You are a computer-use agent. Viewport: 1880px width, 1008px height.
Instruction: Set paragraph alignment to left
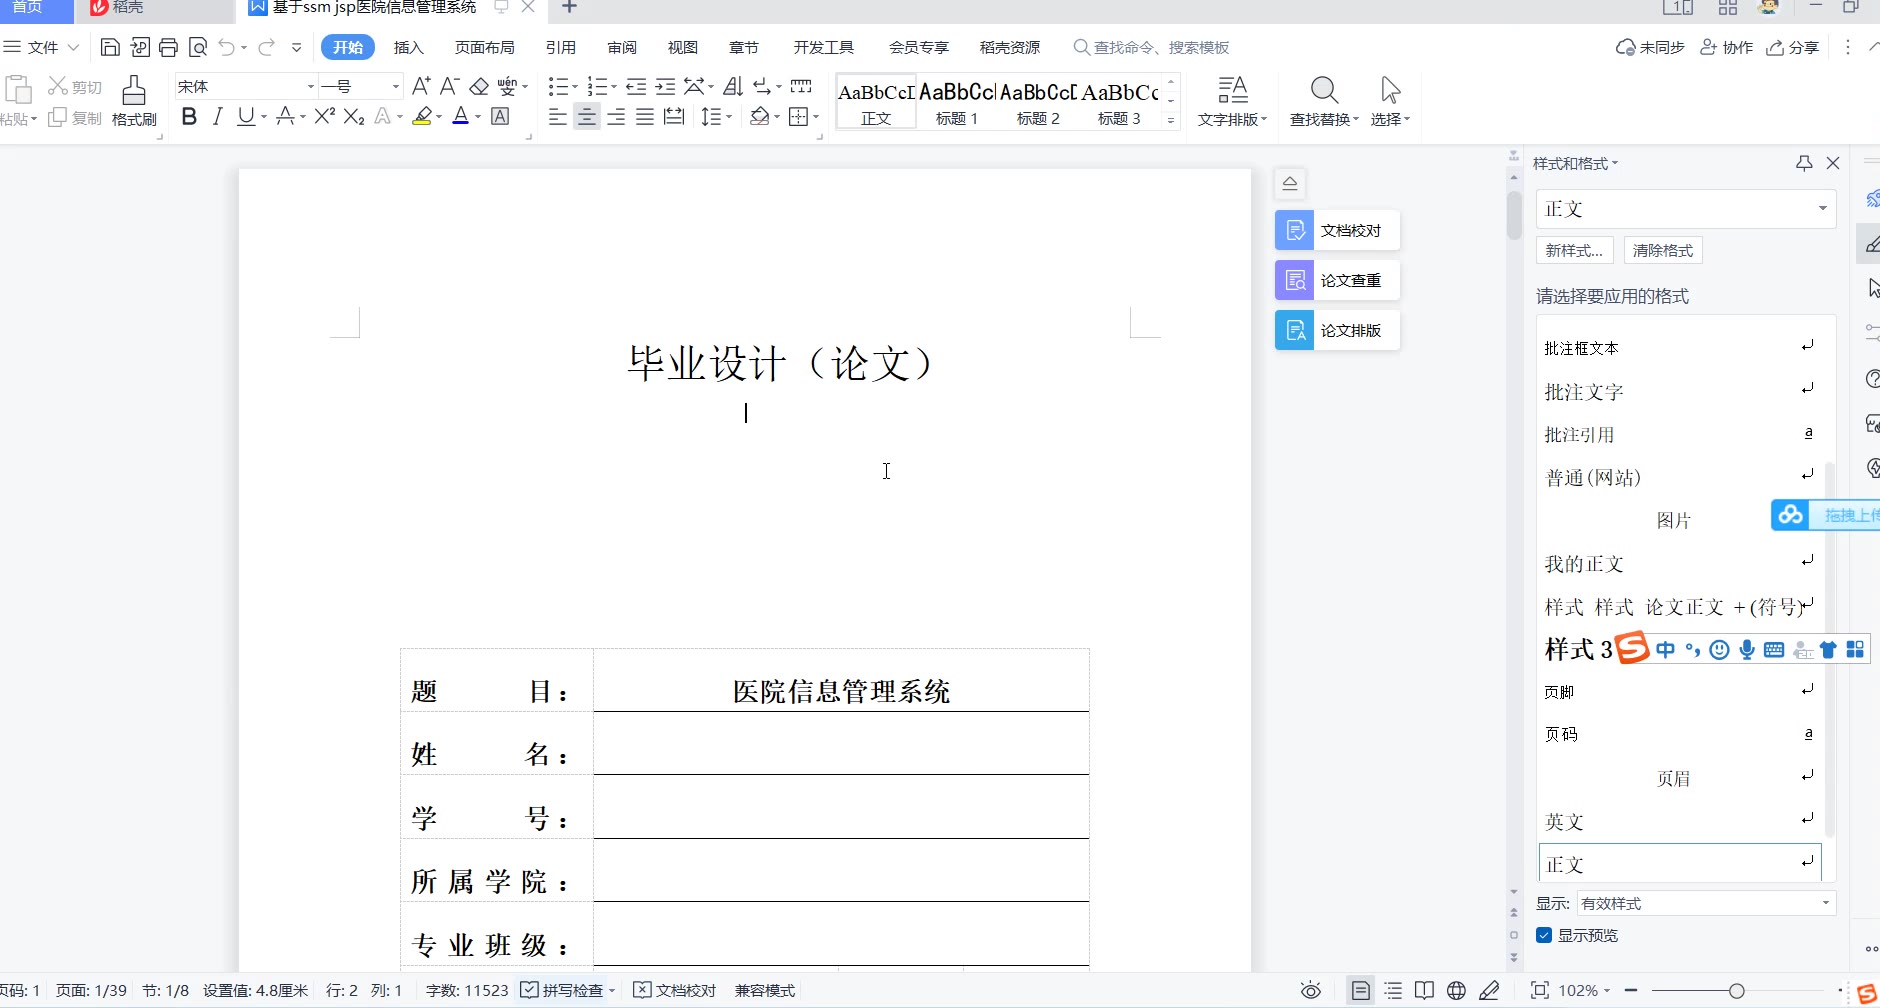coord(558,117)
